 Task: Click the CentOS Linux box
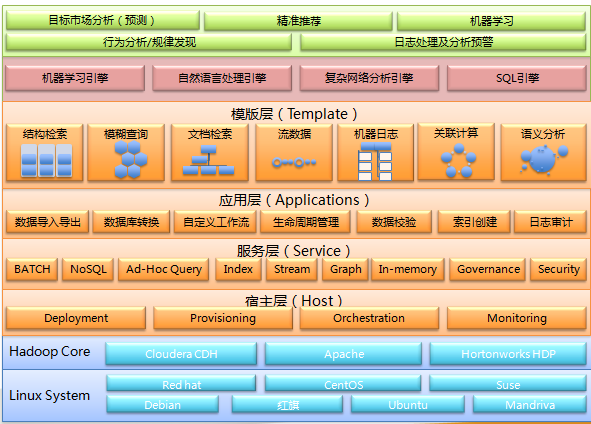point(343,384)
